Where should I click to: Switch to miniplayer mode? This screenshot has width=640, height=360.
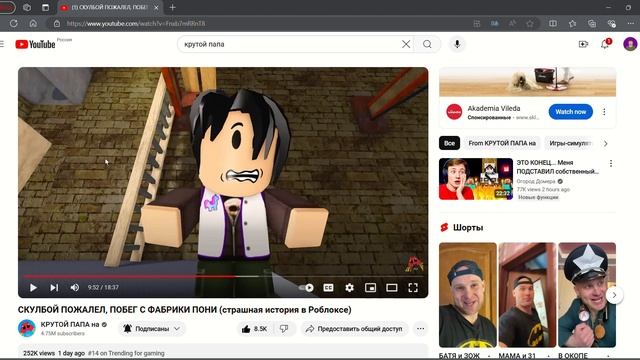pyautogui.click(x=370, y=288)
